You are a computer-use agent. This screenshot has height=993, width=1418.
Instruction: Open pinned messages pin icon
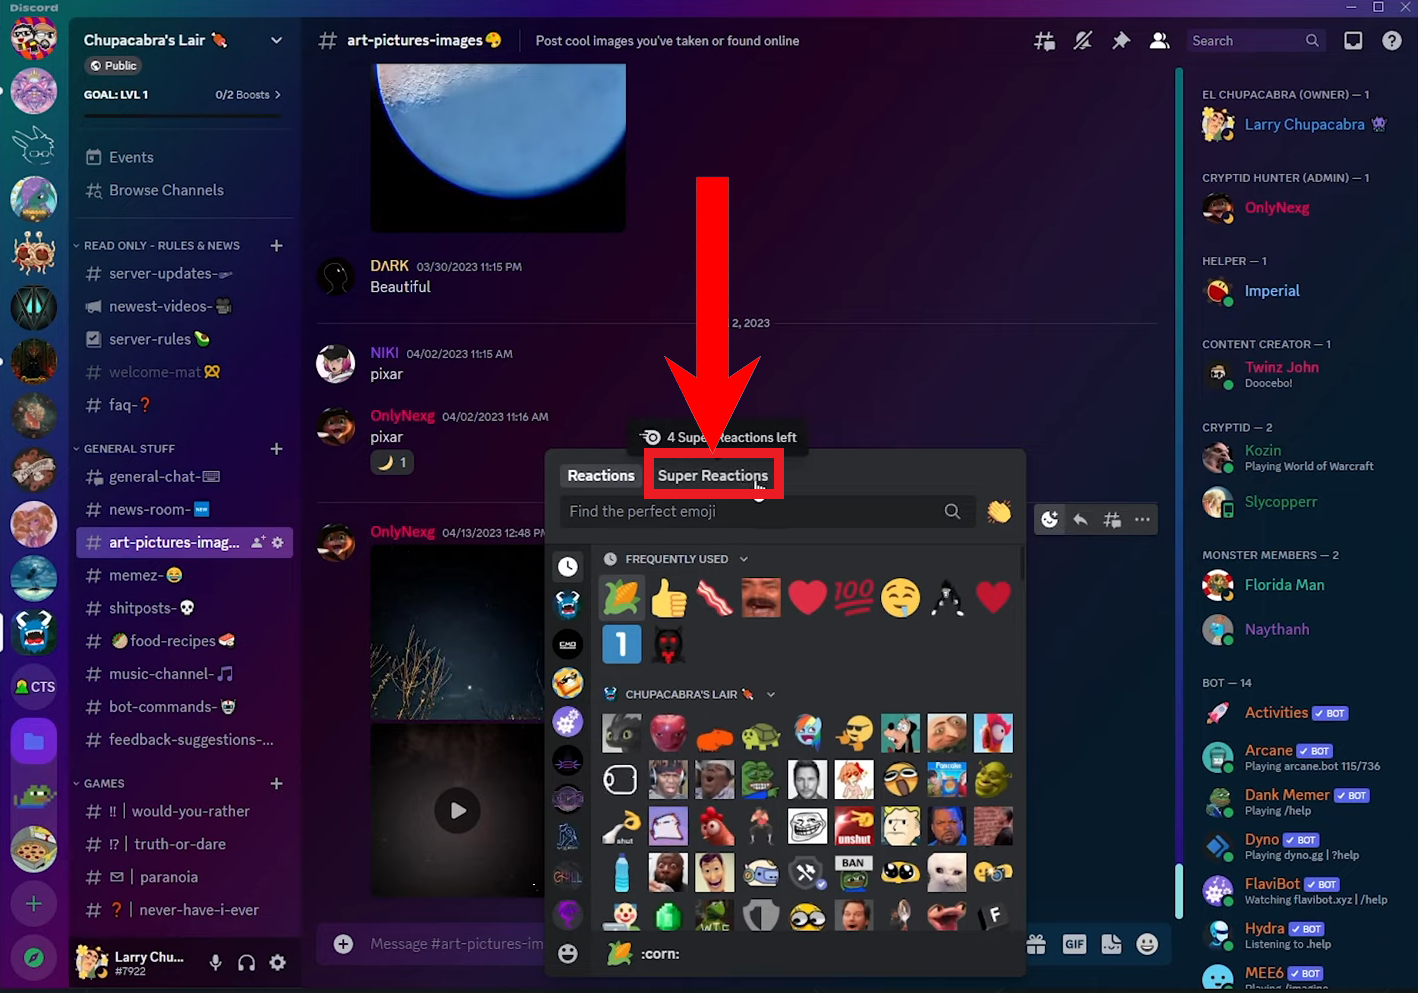pos(1121,41)
